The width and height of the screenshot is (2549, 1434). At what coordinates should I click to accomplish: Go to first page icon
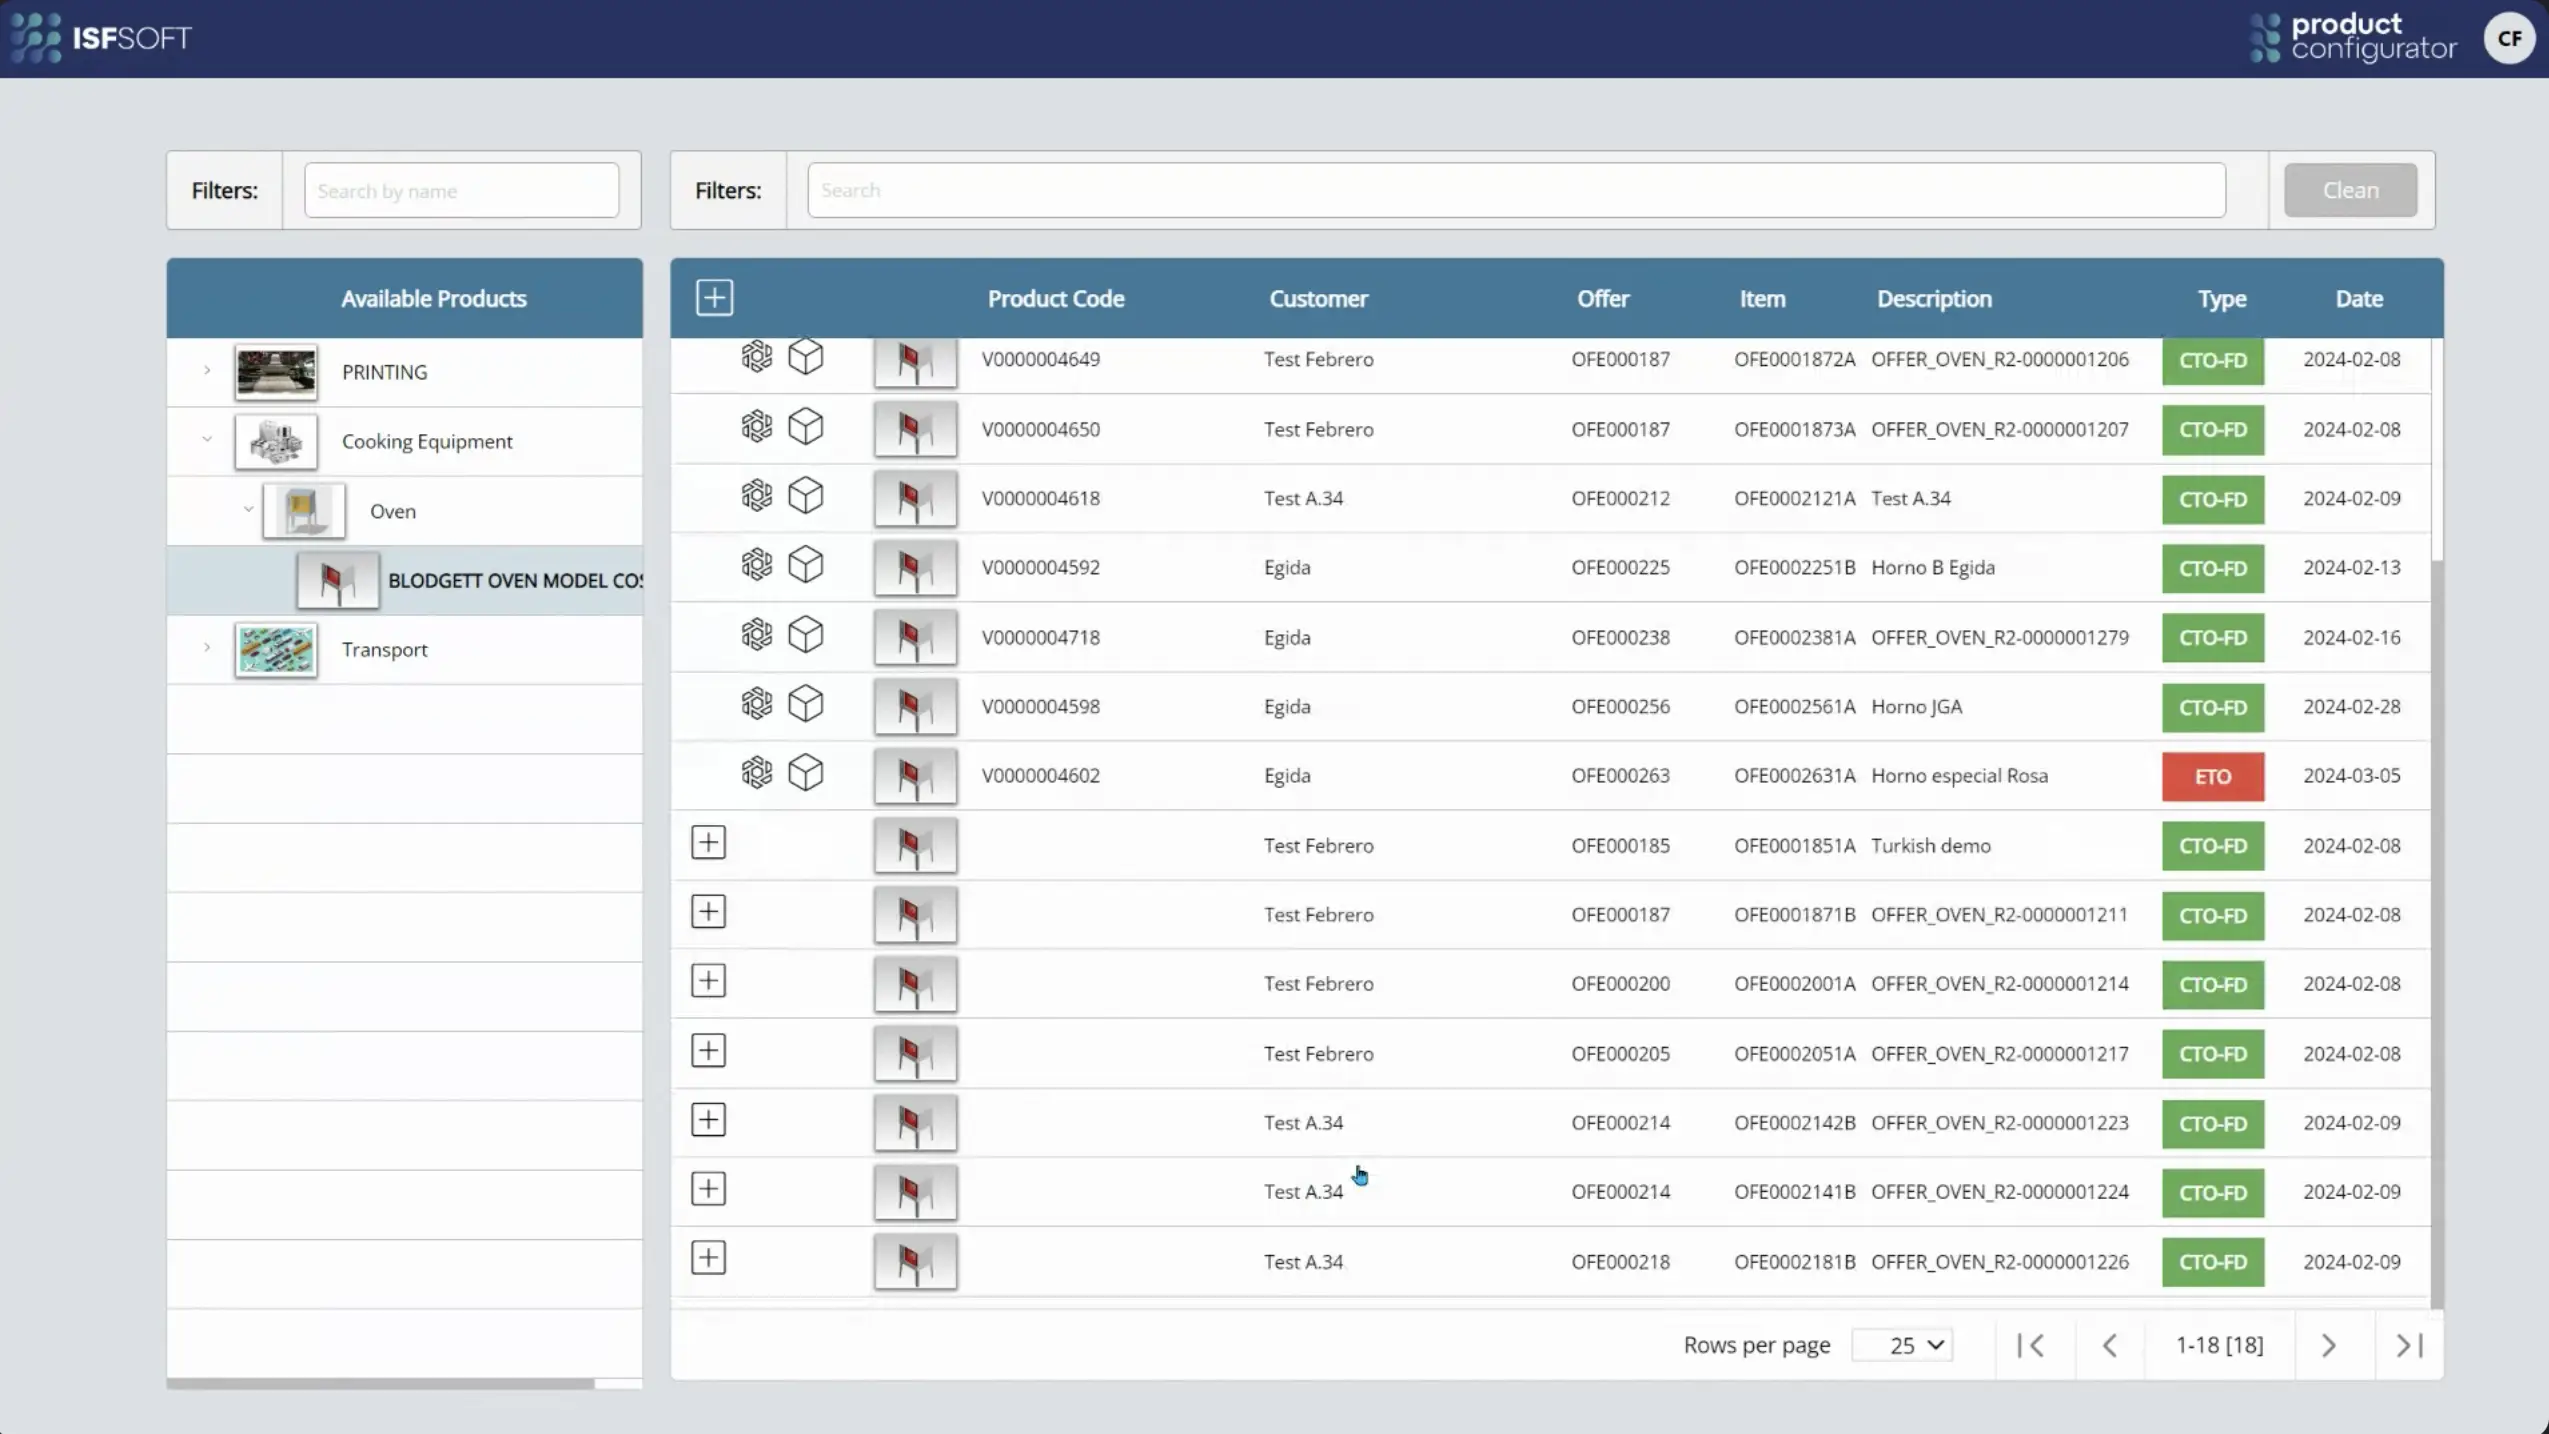tap(2031, 1345)
